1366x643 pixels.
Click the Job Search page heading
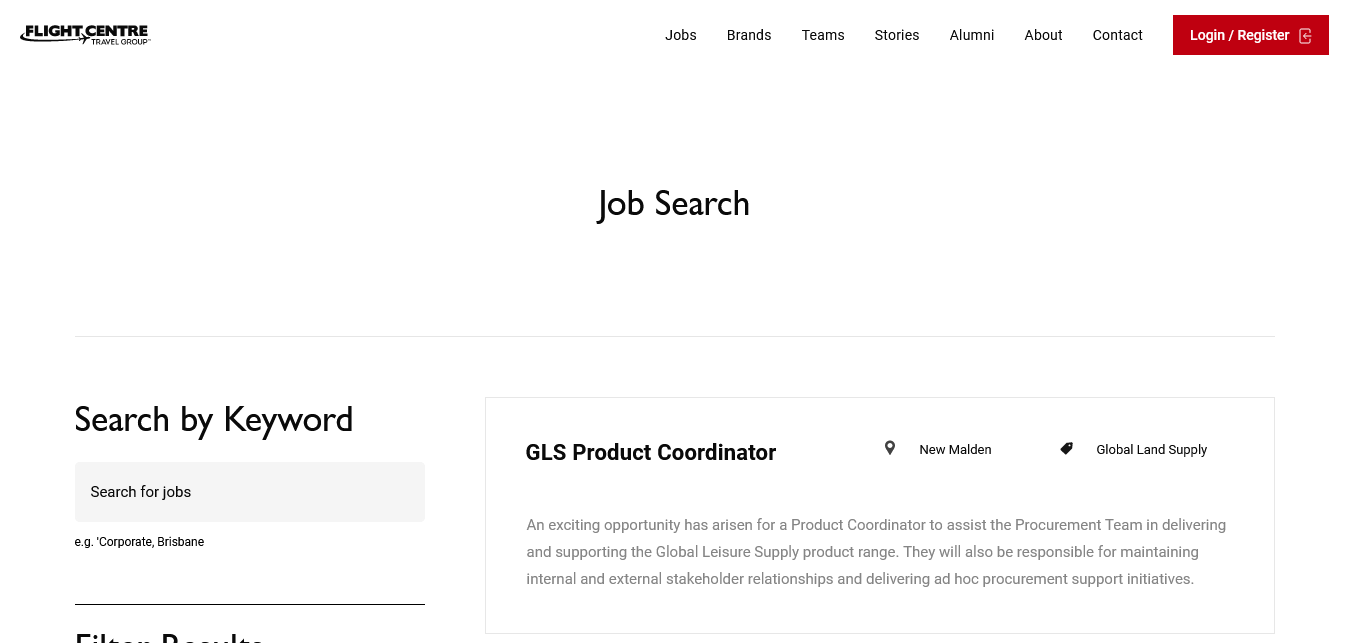point(674,204)
